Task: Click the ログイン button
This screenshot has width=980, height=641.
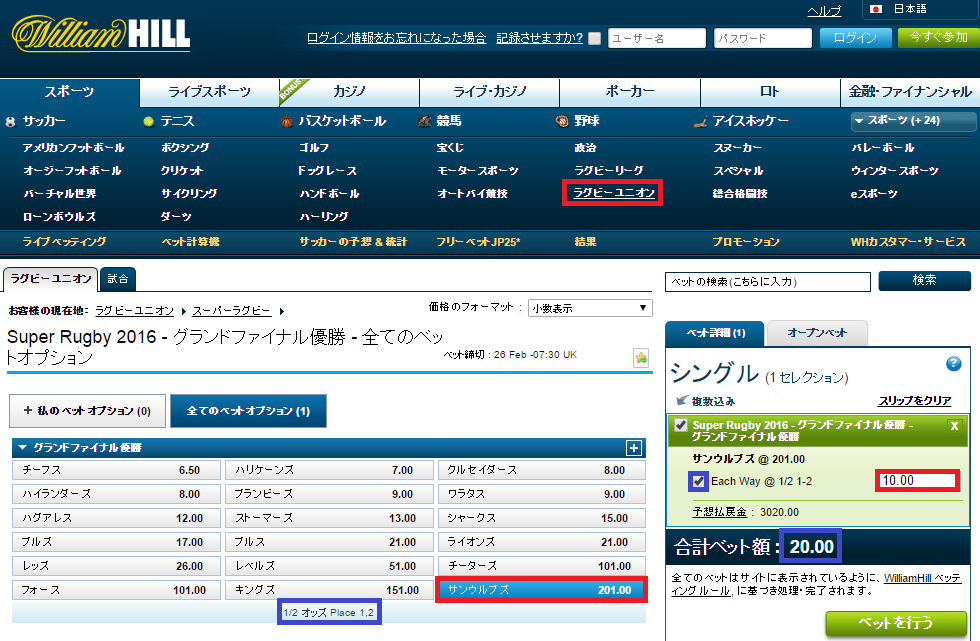Action: 856,38
